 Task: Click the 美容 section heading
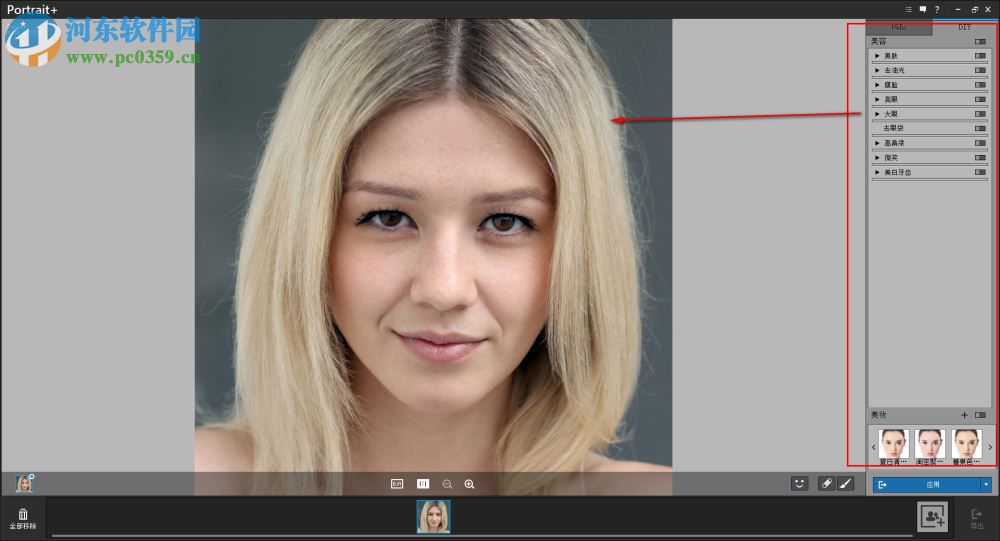pyautogui.click(x=879, y=41)
